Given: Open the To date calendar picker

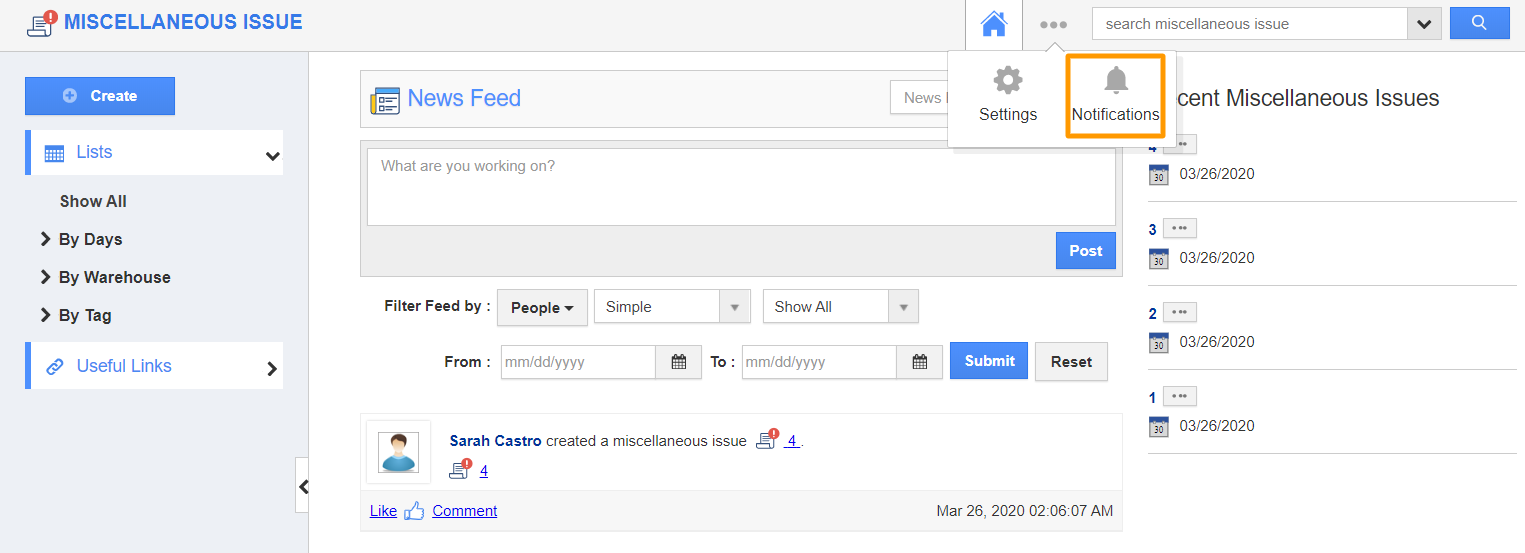Looking at the screenshot, I should [919, 362].
